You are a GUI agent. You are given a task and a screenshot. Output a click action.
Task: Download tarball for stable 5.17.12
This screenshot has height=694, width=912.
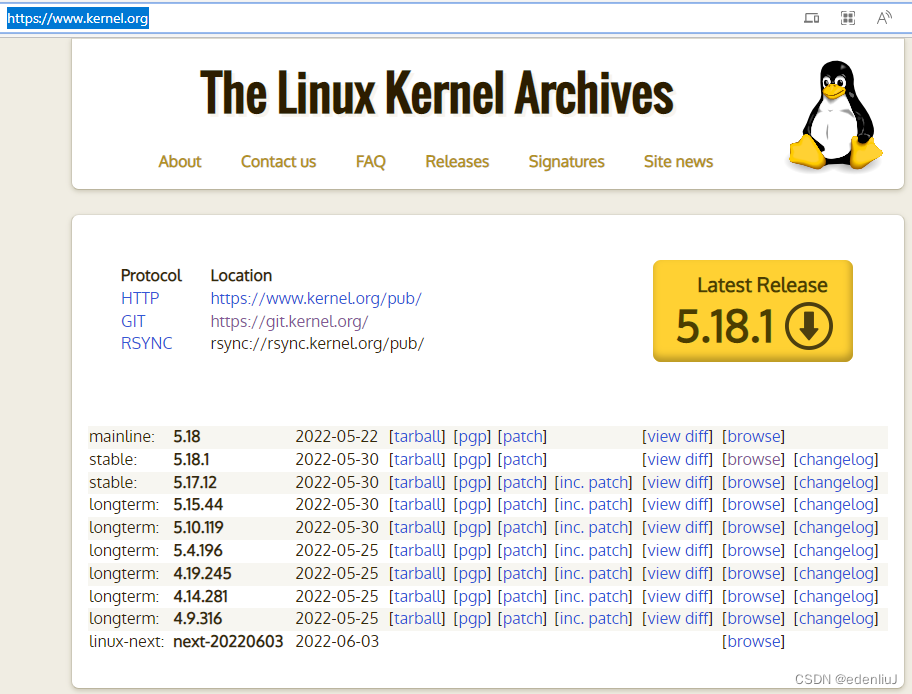pos(417,482)
